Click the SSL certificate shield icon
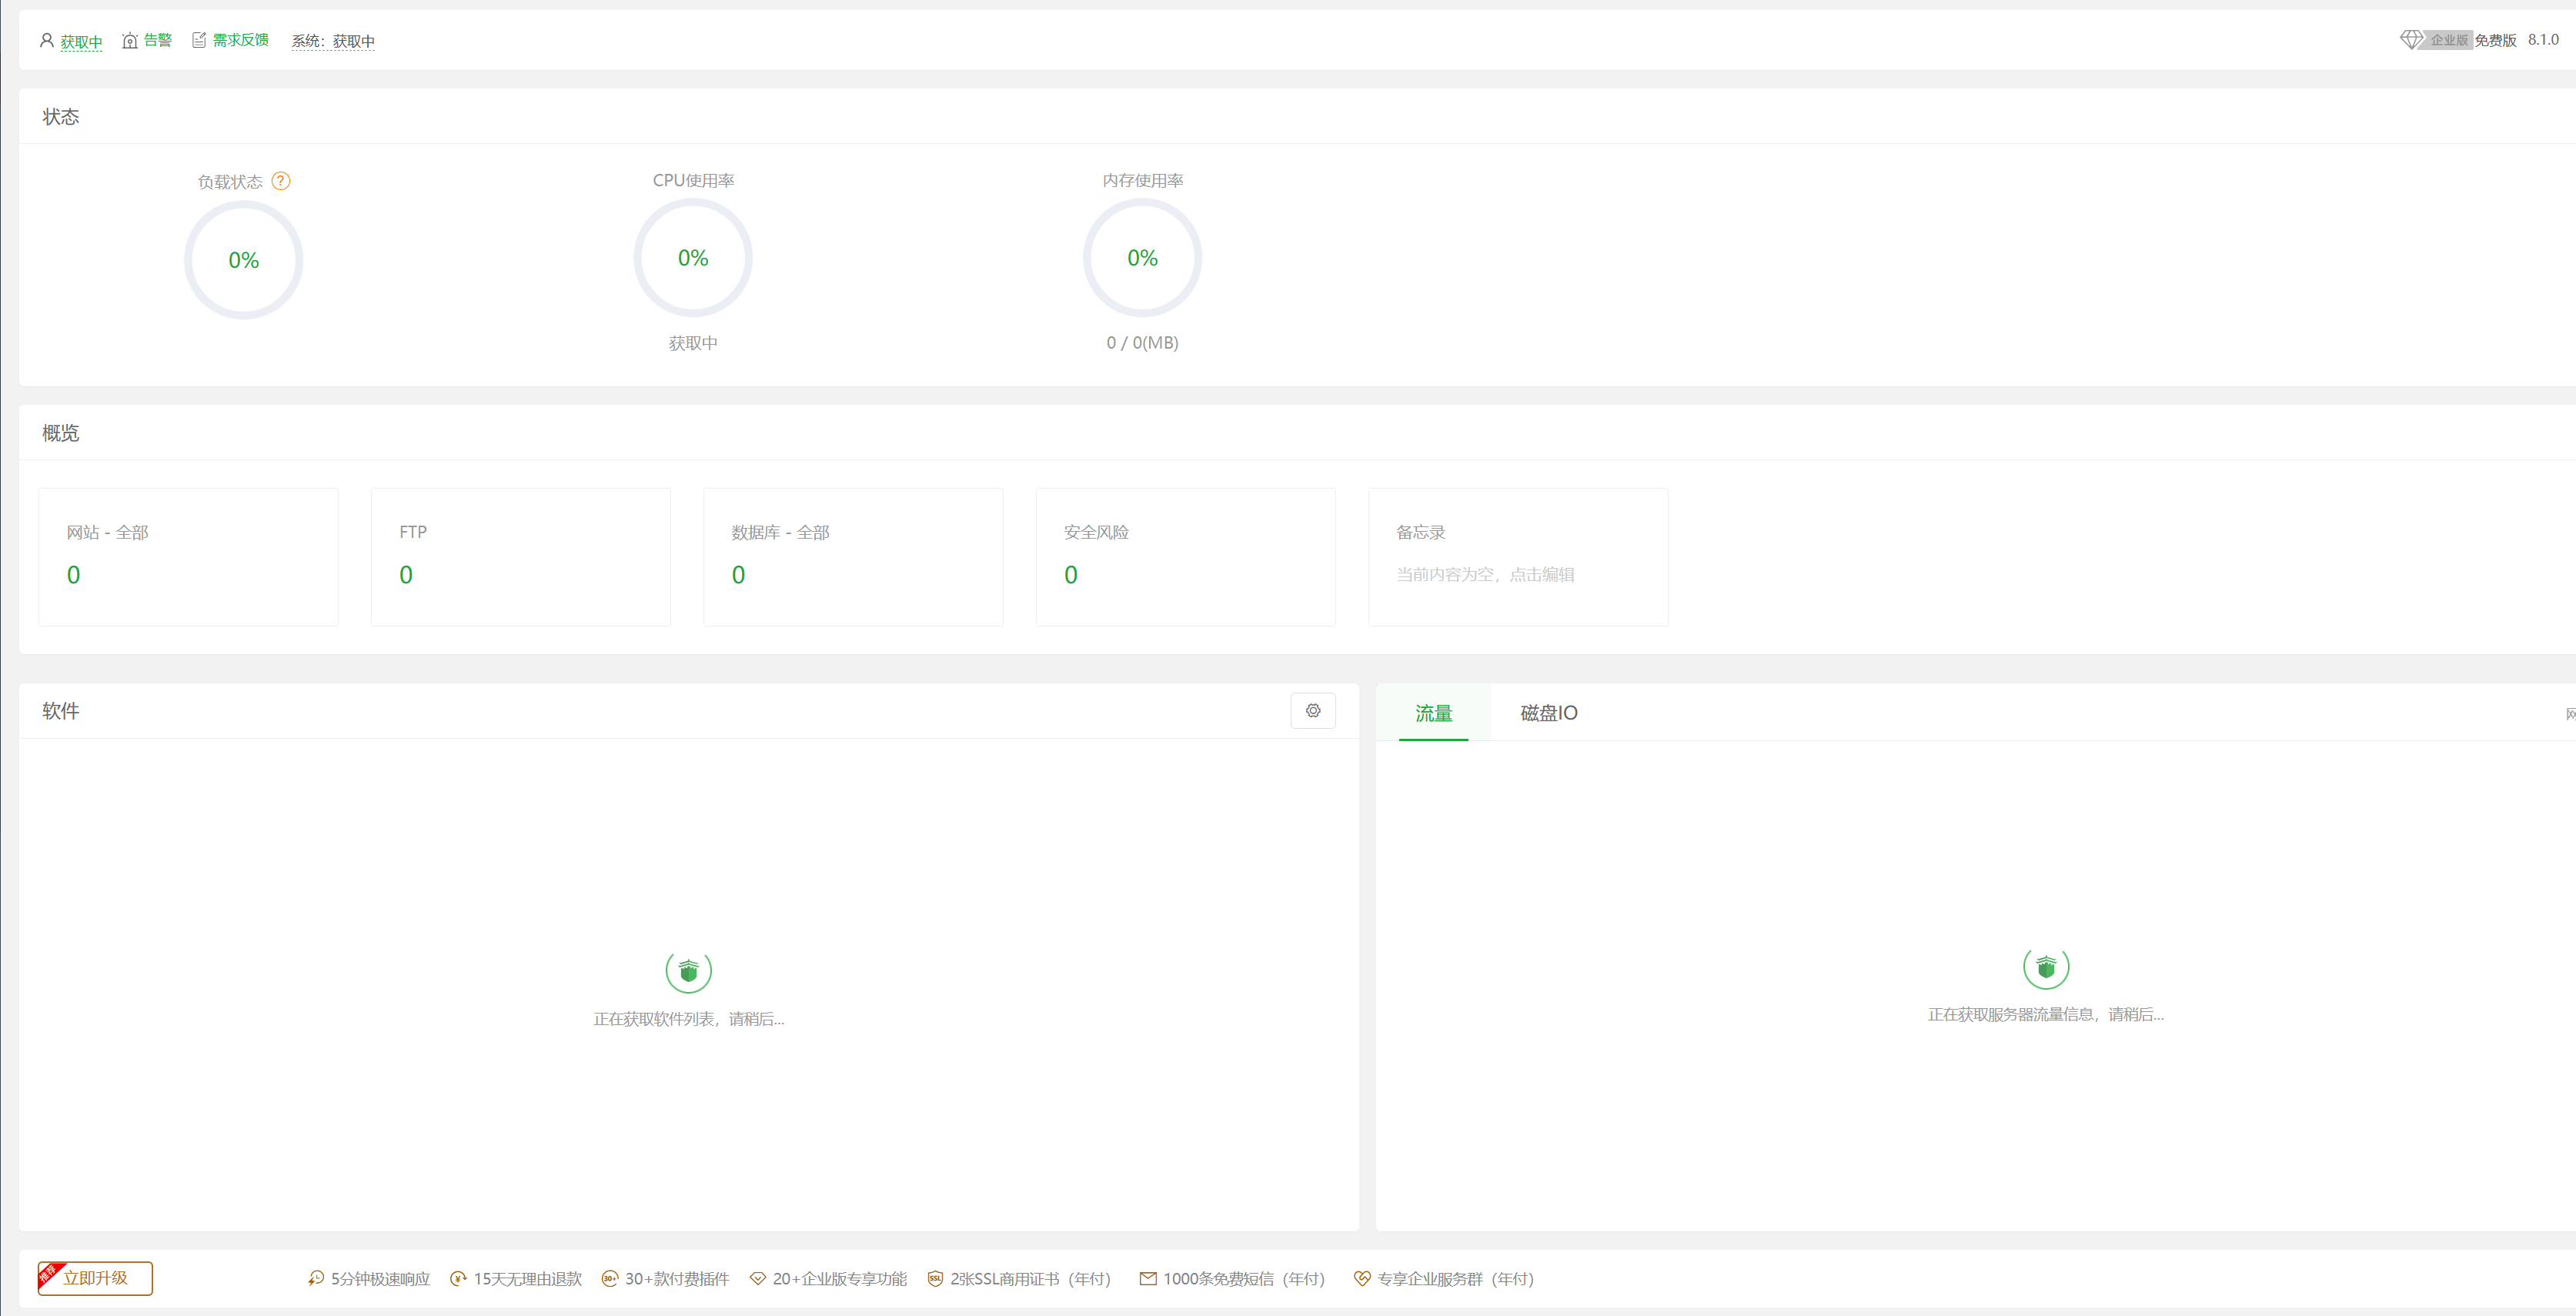Image resolution: width=2576 pixels, height=1316 pixels. pos(935,1278)
